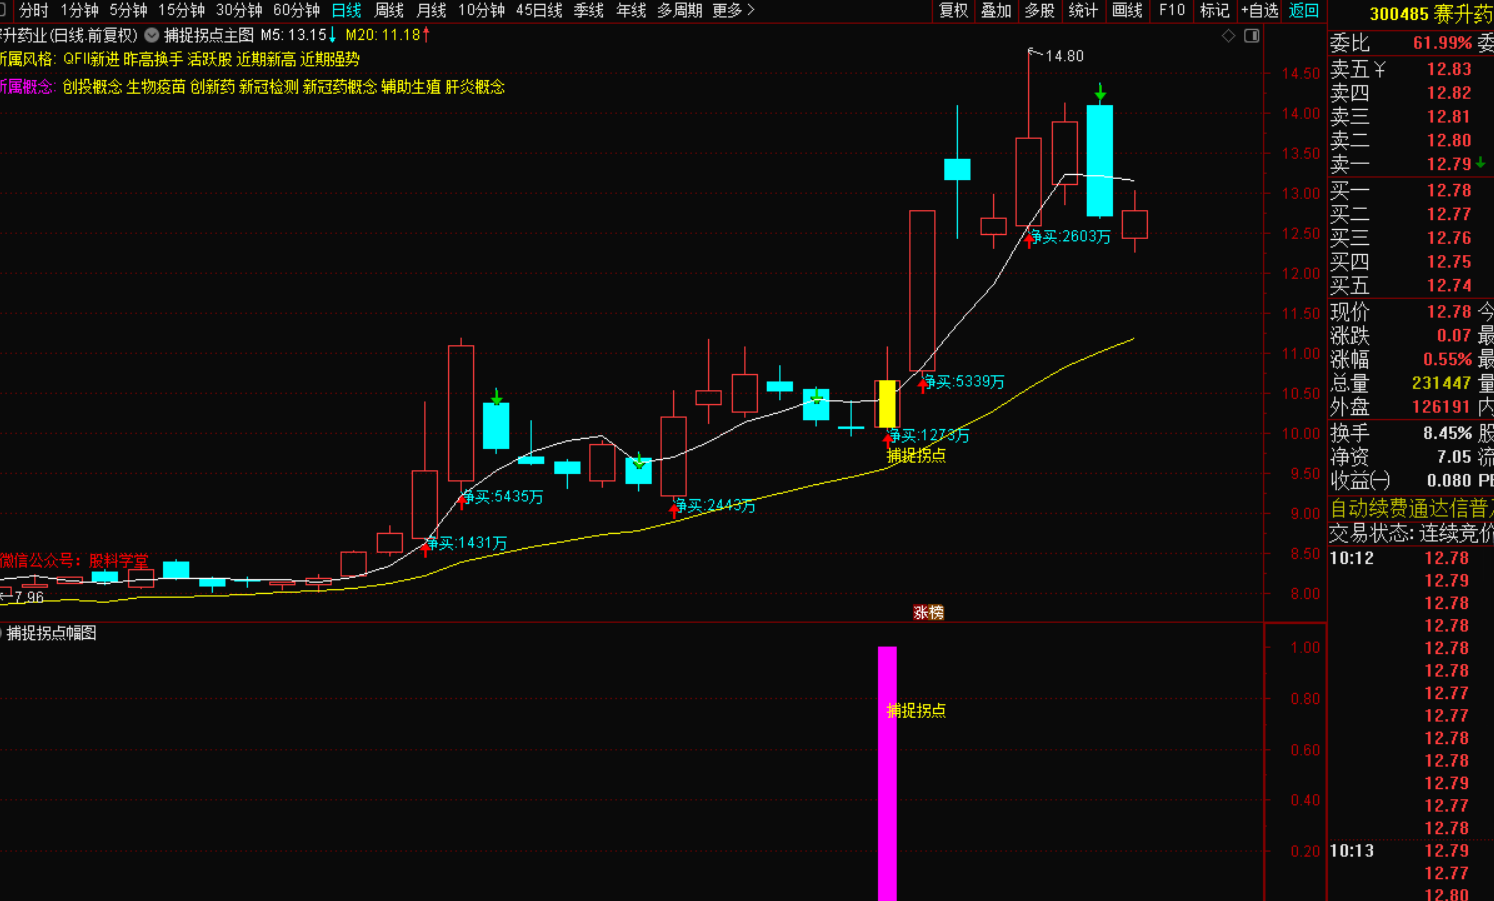Screen dimensions: 1494x901
Task: Add stock using +自选 button
Action: pos(1259,11)
